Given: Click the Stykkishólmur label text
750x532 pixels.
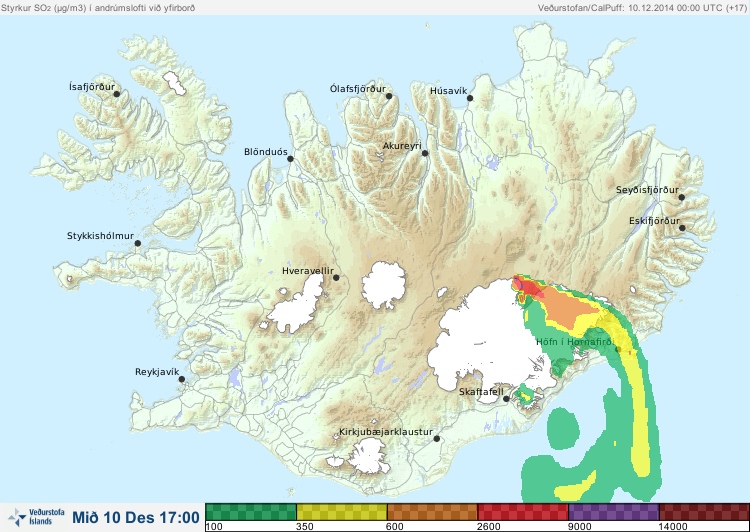Looking at the screenshot, I should (x=100, y=236).
